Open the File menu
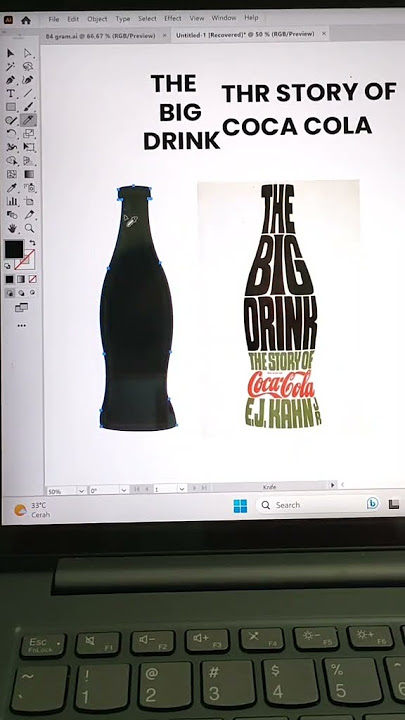The image size is (405, 720). 54,19
